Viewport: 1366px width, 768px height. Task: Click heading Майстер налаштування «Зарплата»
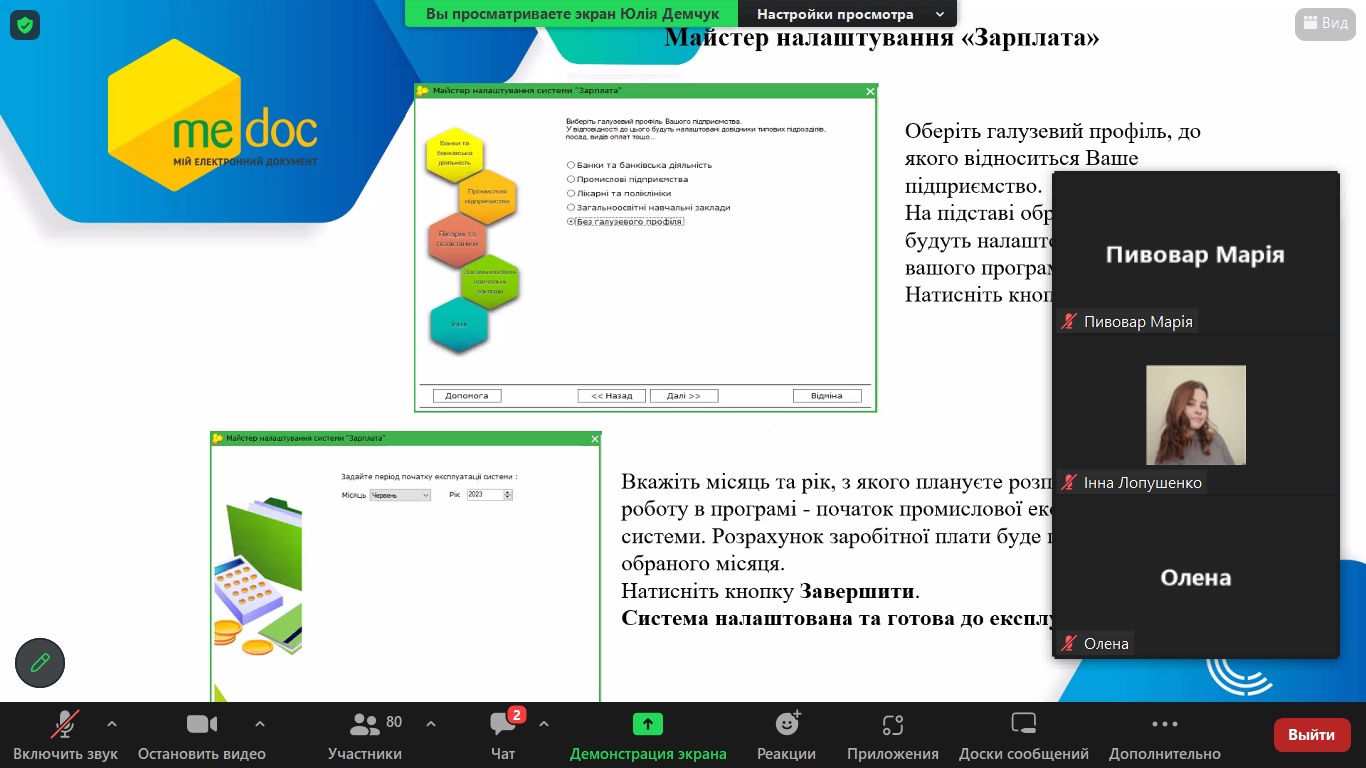[882, 38]
